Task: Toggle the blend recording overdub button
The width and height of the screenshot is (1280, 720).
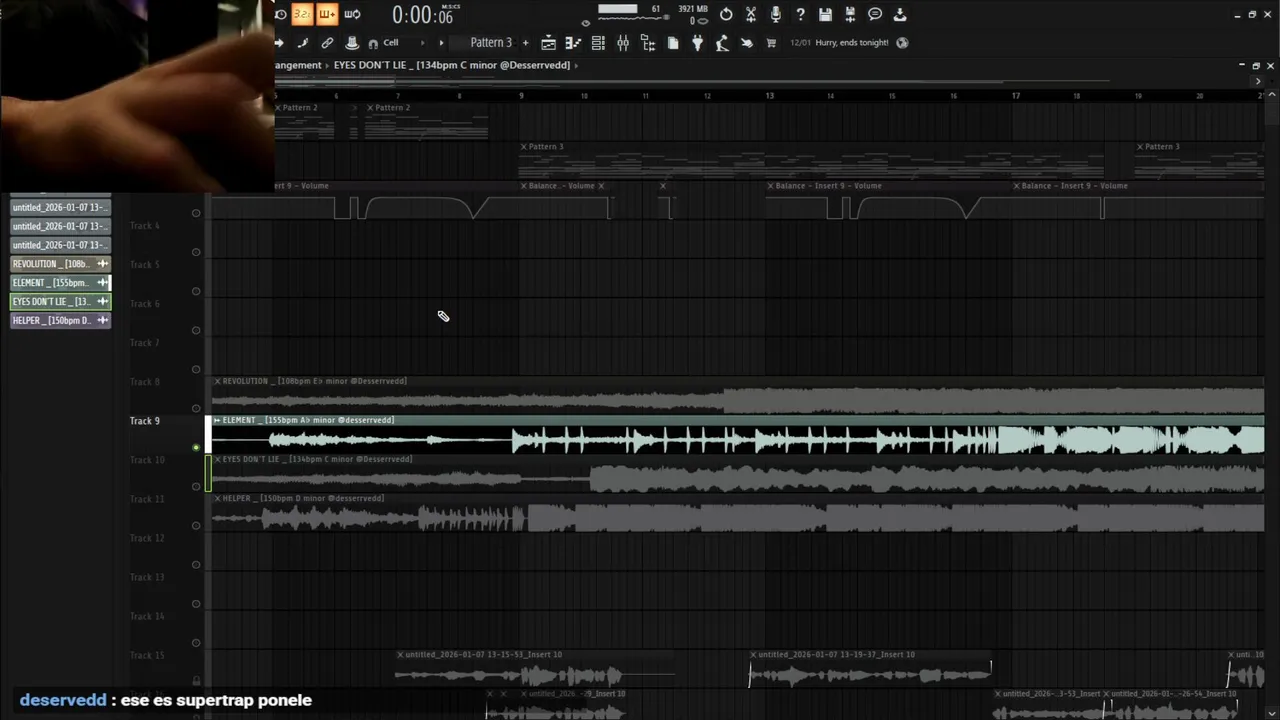Action: click(x=326, y=14)
